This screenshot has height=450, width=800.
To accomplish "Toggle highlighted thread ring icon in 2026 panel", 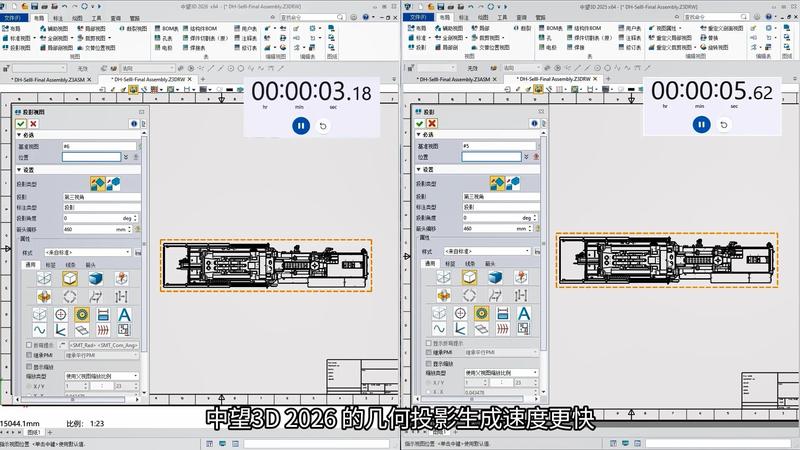I will 82,314.
